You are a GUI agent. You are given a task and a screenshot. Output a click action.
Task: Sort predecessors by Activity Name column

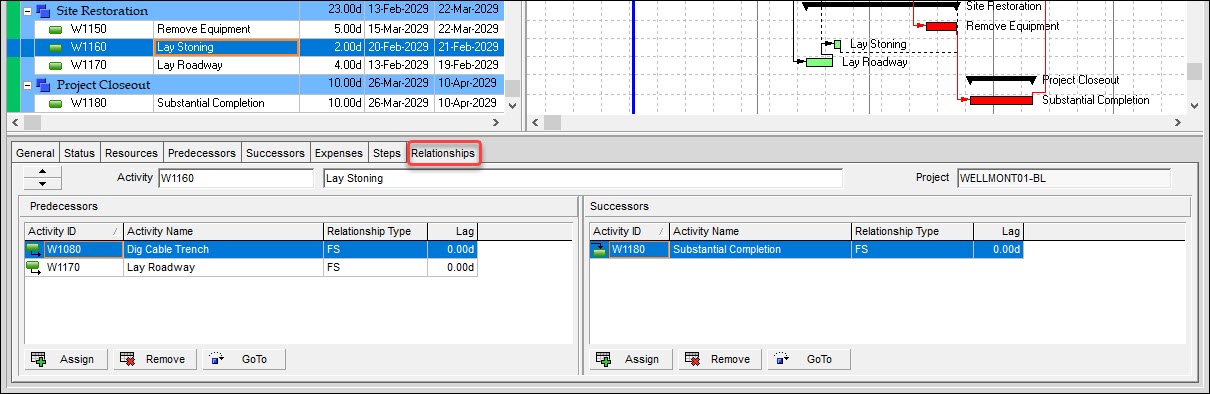click(223, 231)
